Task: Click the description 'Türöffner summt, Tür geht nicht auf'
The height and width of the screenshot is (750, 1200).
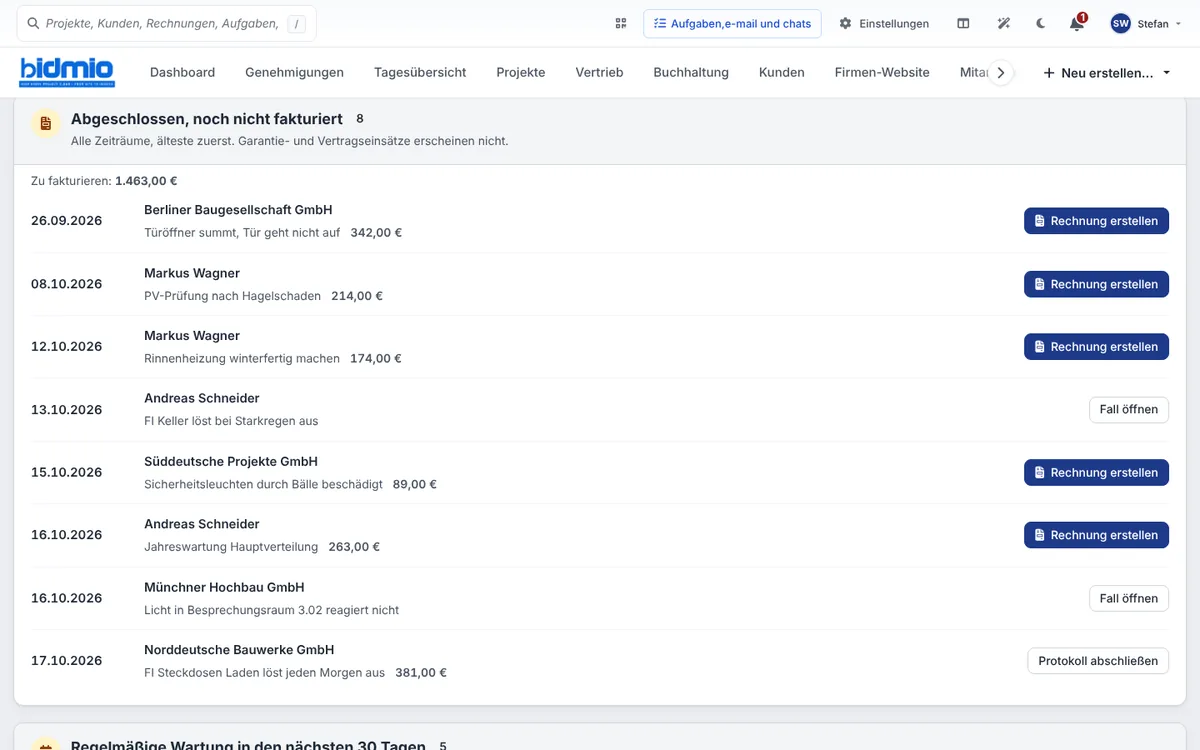Action: pos(242,233)
